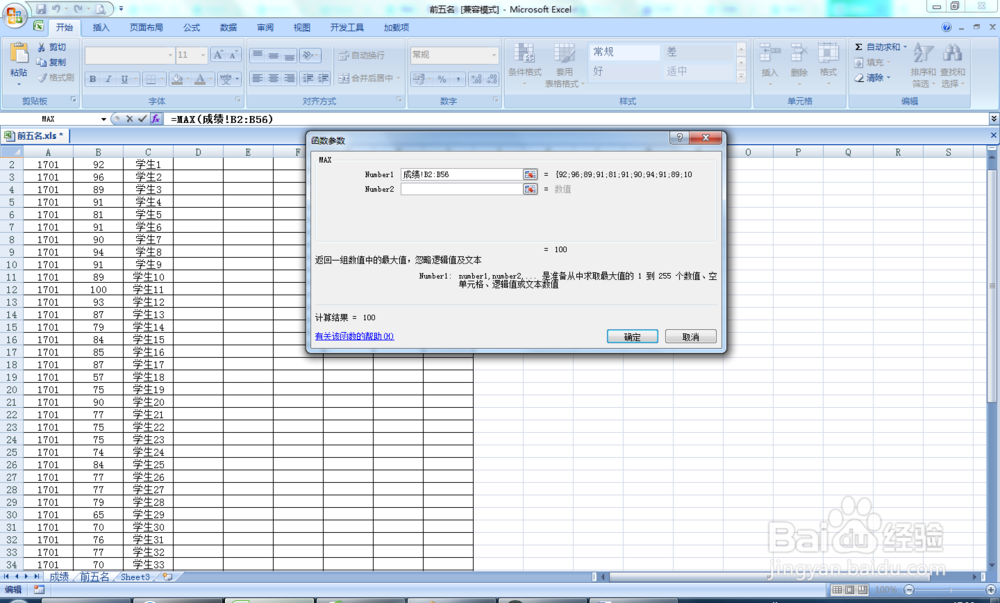Click the Number1 input field in the dialog

coord(461,175)
